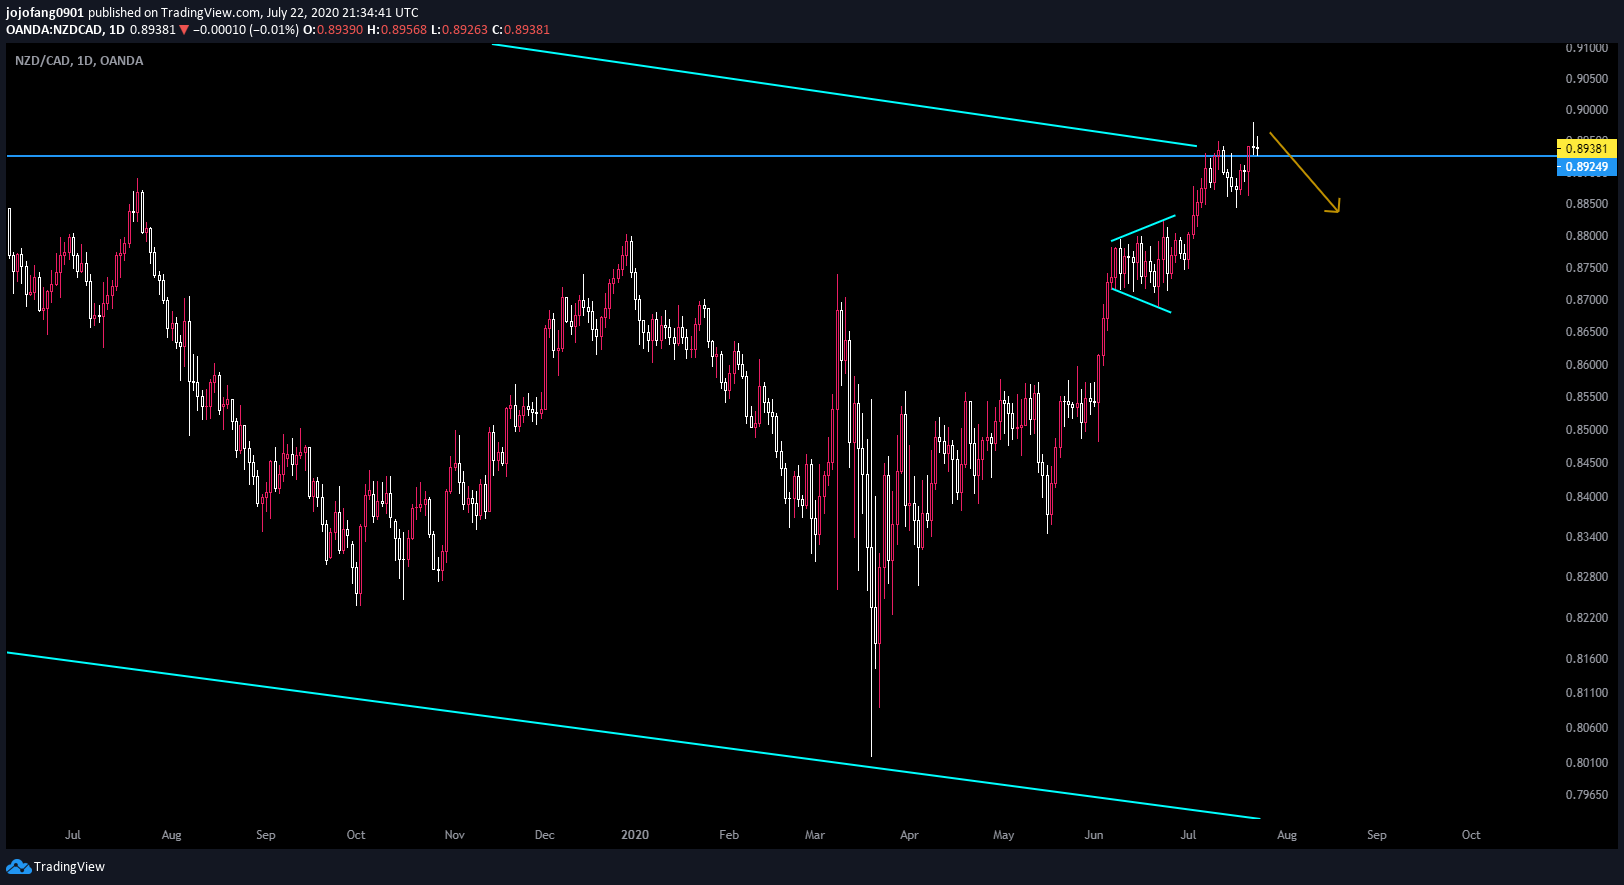The width and height of the screenshot is (1624, 885).
Task: Click the 0.83400 price axis label
Action: click(1587, 537)
